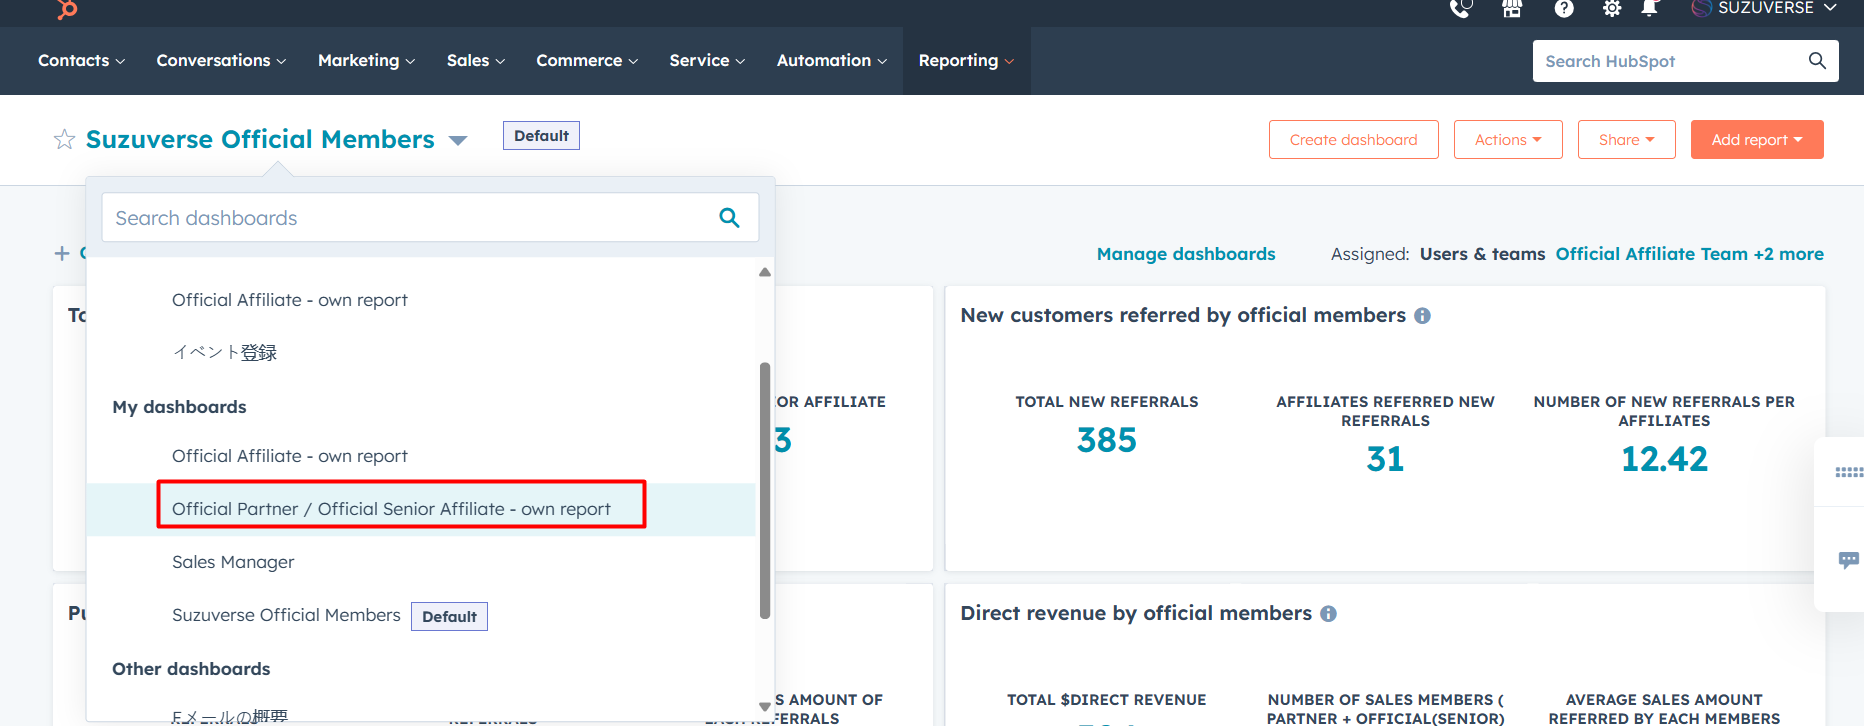Favorite the dashboard with star icon
The image size is (1864, 726).
[x=64, y=140]
